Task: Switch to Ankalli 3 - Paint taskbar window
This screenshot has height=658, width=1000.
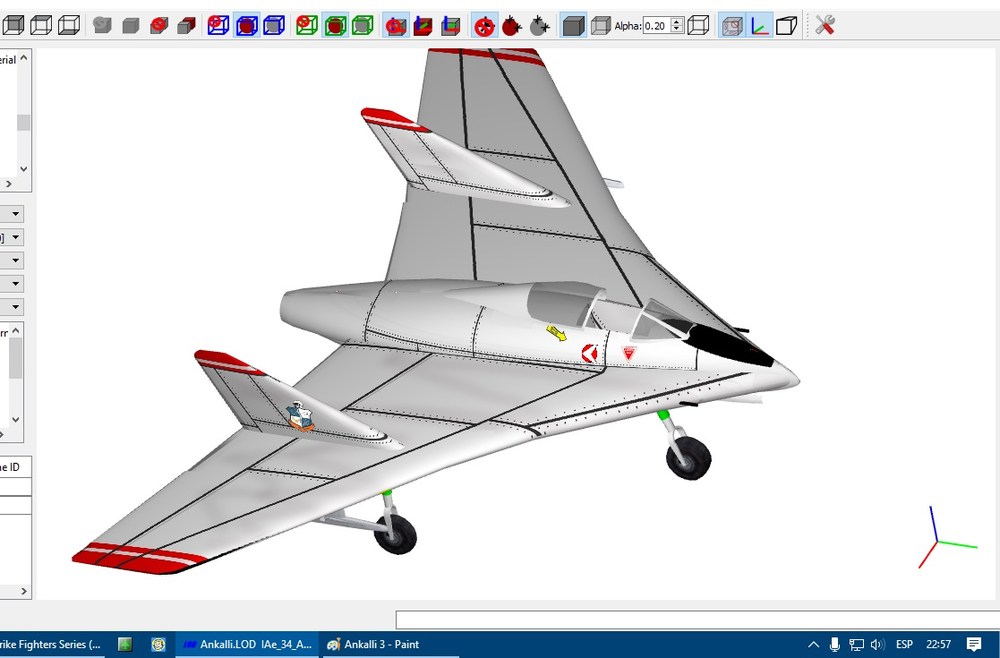Action: tap(373, 644)
